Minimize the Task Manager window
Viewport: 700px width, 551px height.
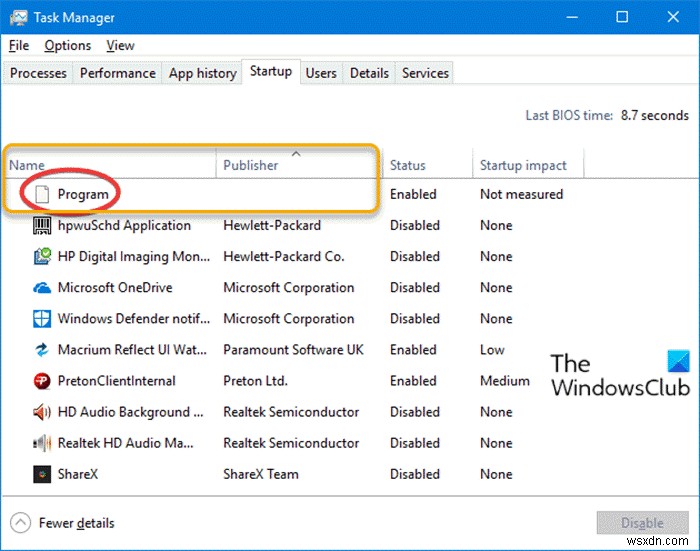click(572, 17)
